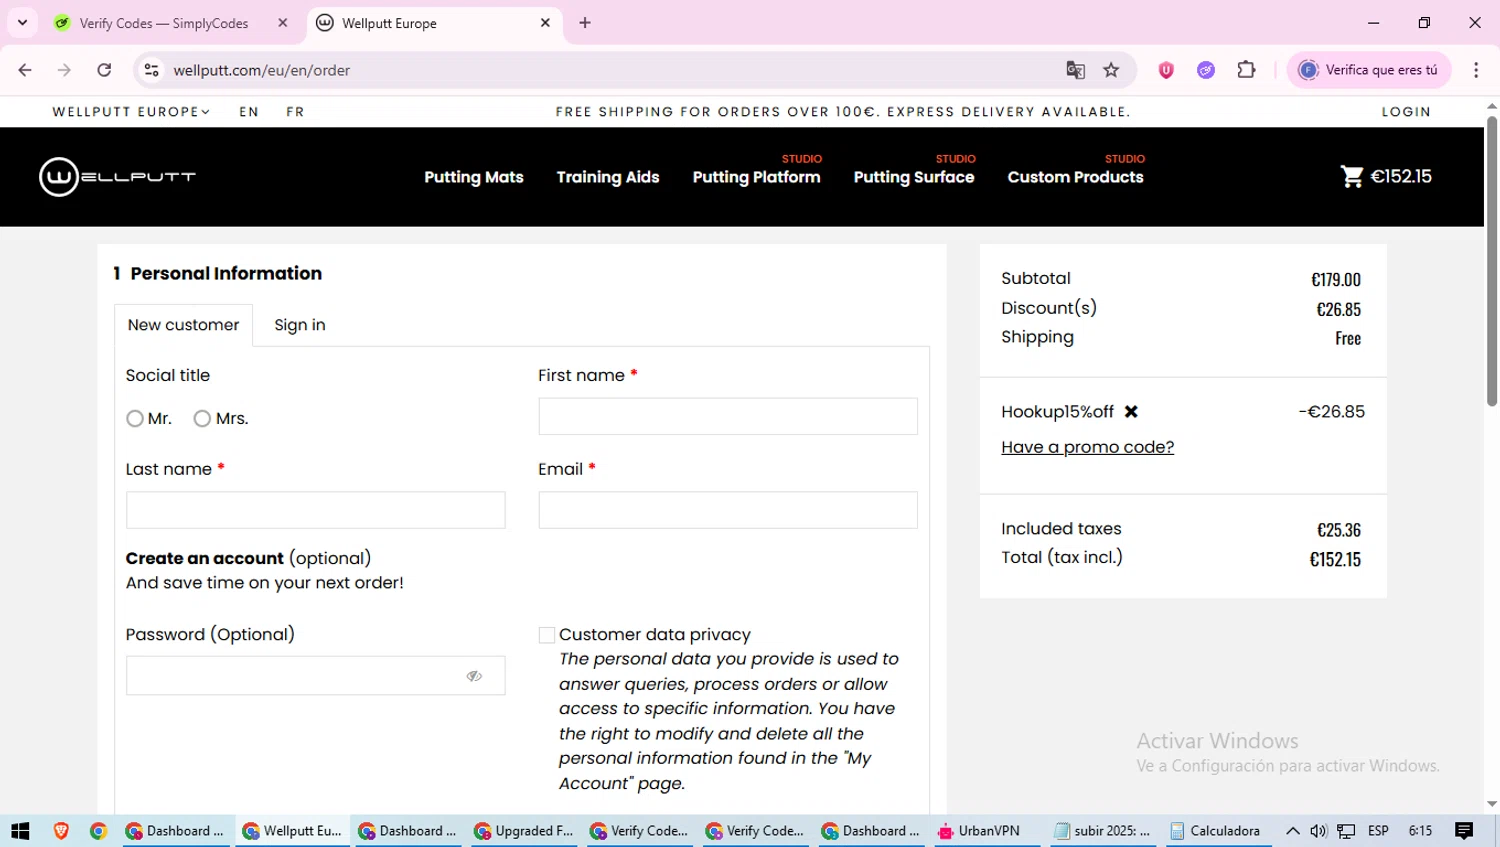The width and height of the screenshot is (1500, 847).
Task: Open the Windows notification center
Action: (x=1464, y=831)
